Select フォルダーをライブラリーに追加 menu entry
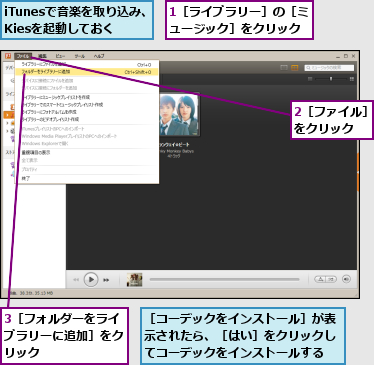The width and height of the screenshot is (374, 365). click(87, 72)
